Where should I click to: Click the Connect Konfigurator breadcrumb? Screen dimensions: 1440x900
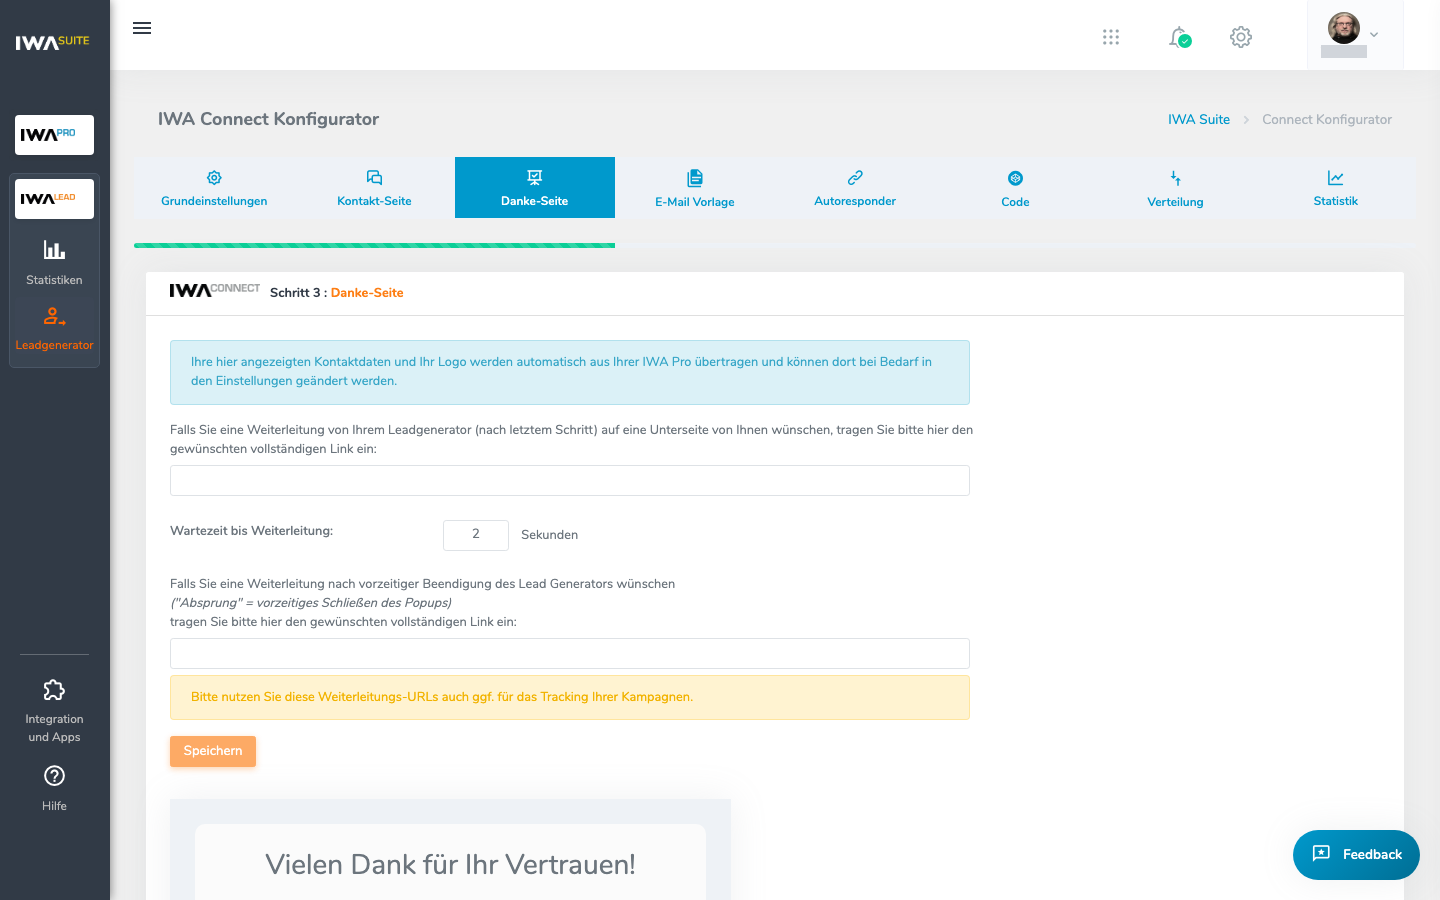coord(1327,119)
